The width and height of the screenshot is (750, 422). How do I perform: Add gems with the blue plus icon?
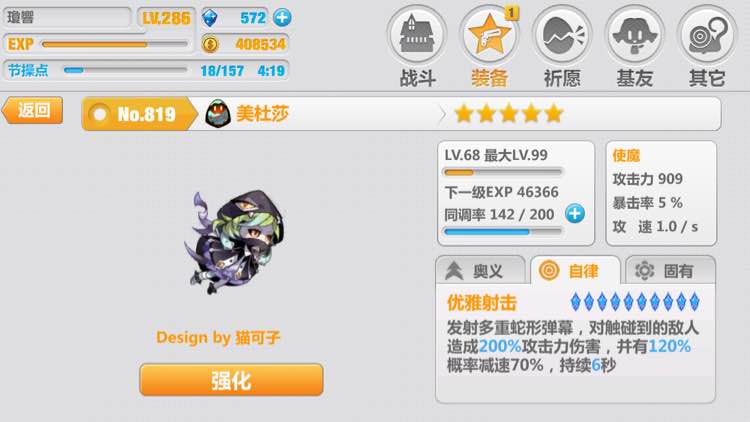pos(282,18)
